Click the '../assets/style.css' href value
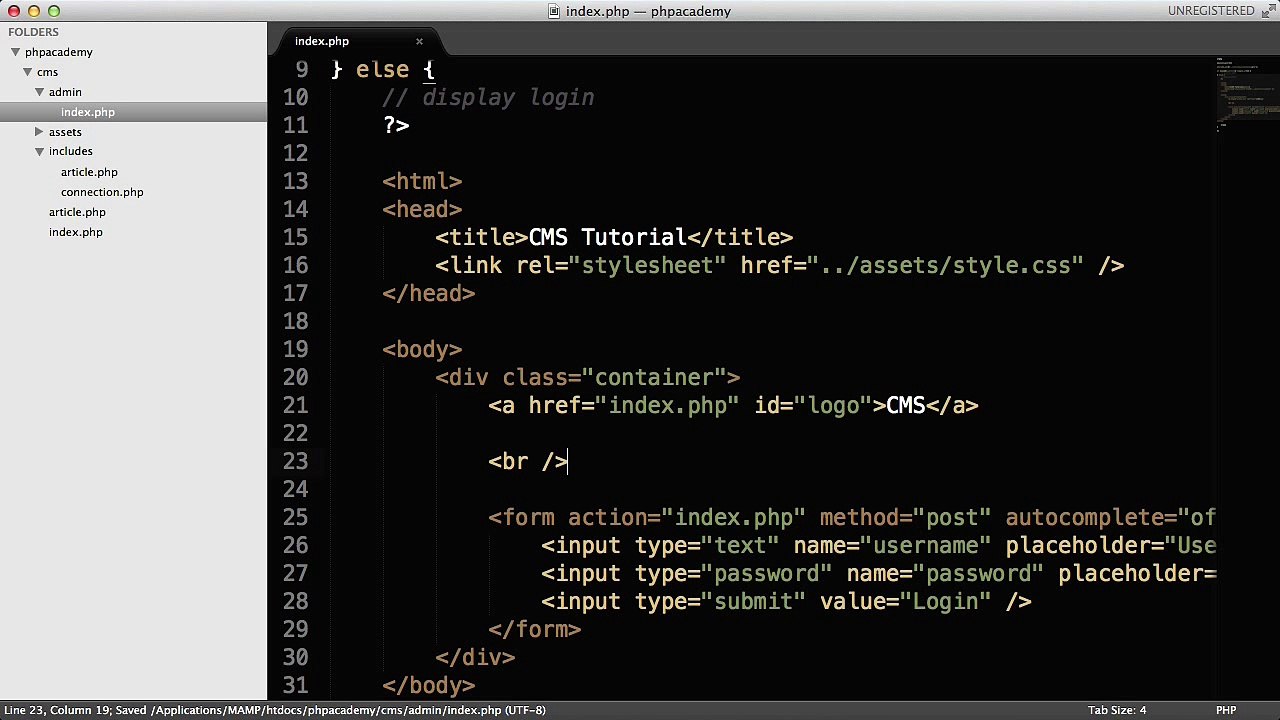This screenshot has height=720, width=1280. tap(952, 265)
